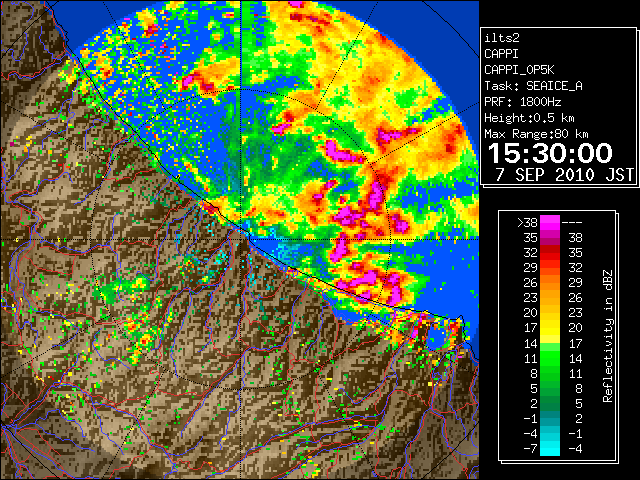The height and width of the screenshot is (480, 640).
Task: Select the 'Height:0.5 km' entry
Action: coord(529,118)
